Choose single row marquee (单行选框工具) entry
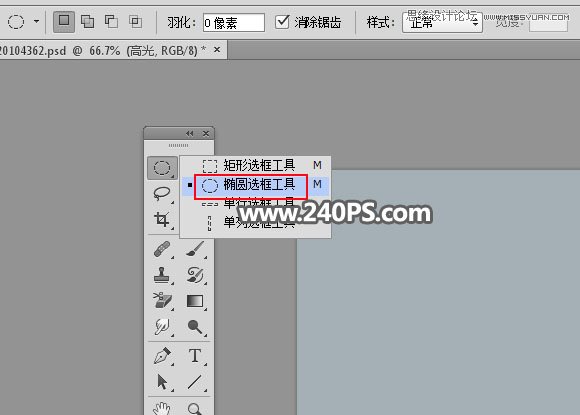This screenshot has width=580, height=415. [255, 204]
